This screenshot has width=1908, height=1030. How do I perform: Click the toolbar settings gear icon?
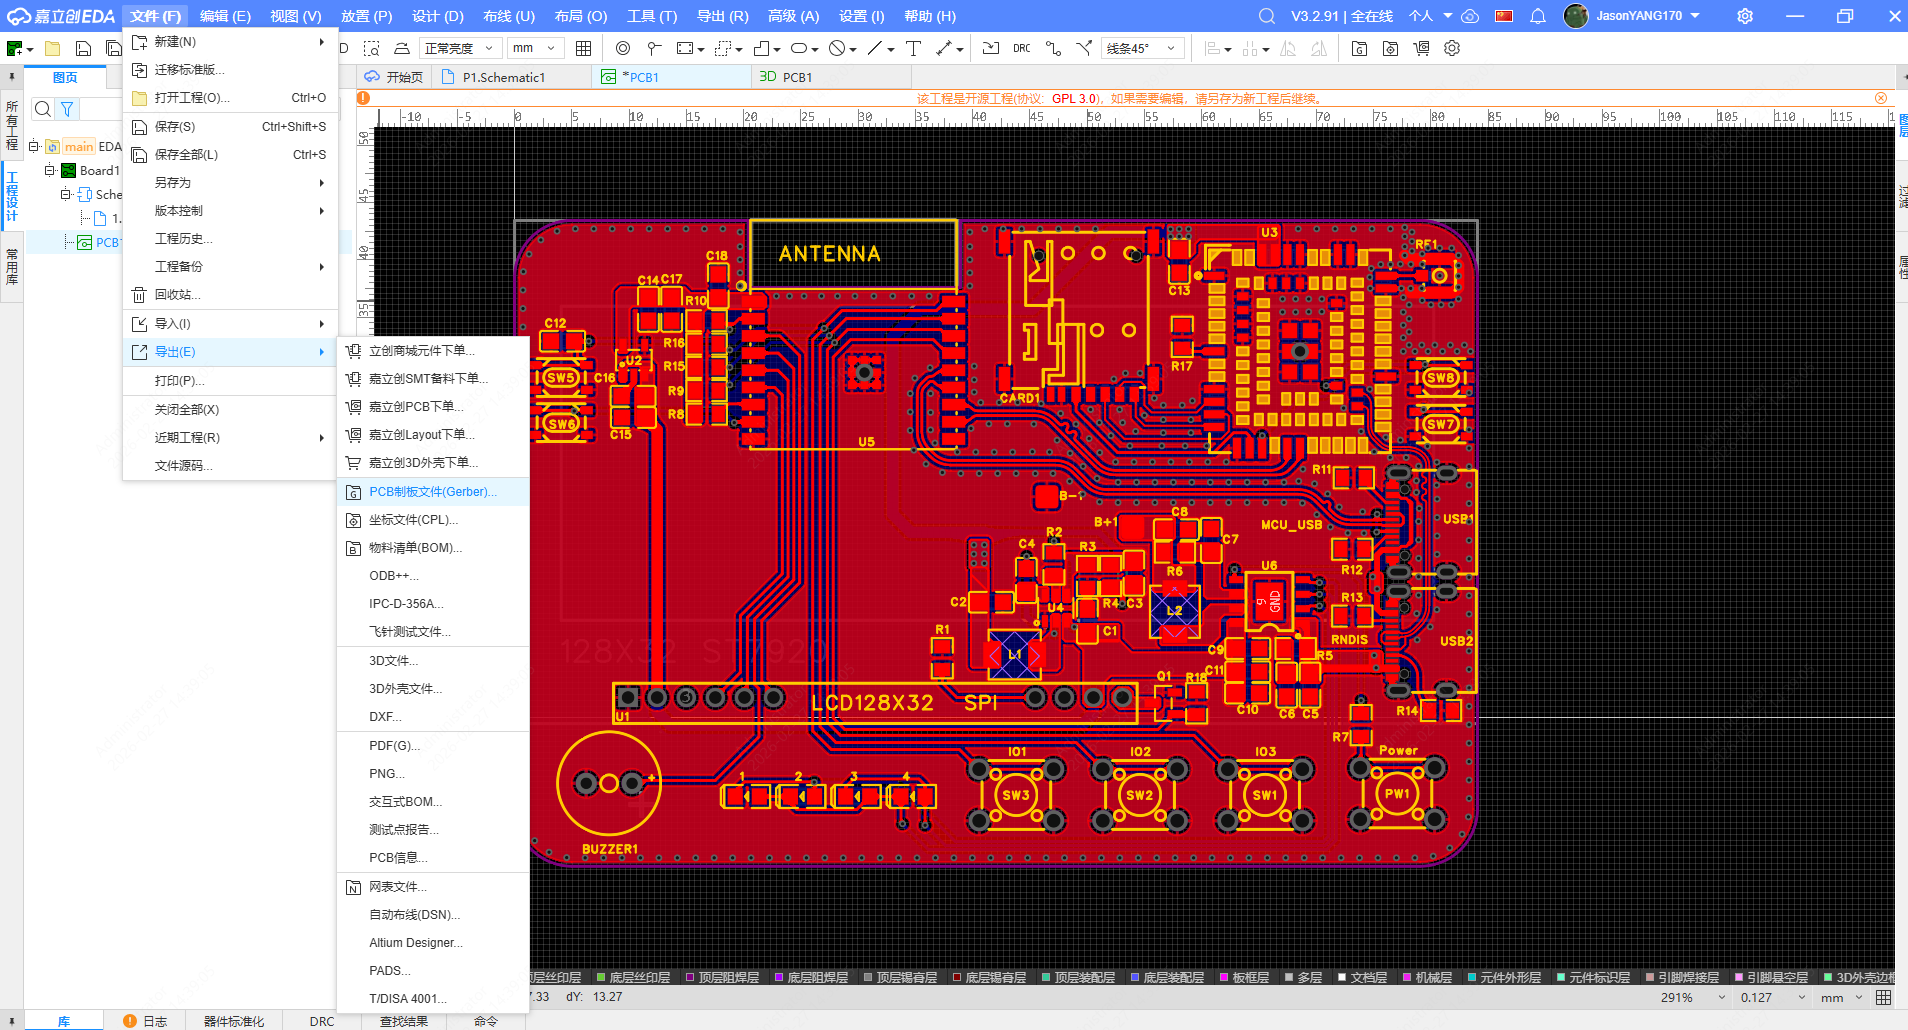click(1452, 48)
